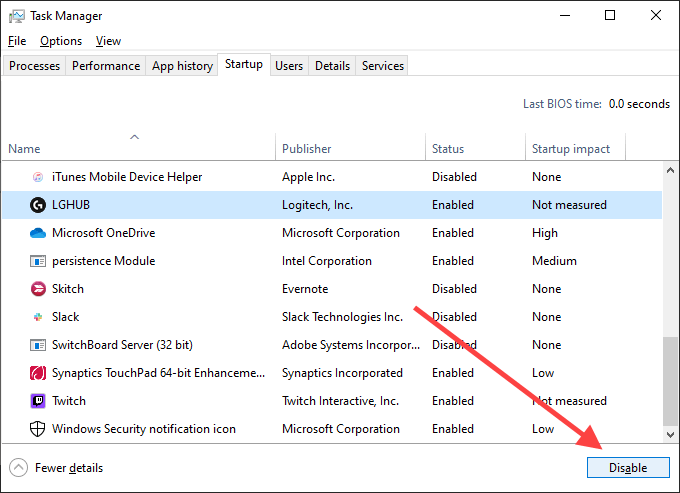The height and width of the screenshot is (493, 680).
Task: Sort by Startup impact column
Action: pos(570,149)
